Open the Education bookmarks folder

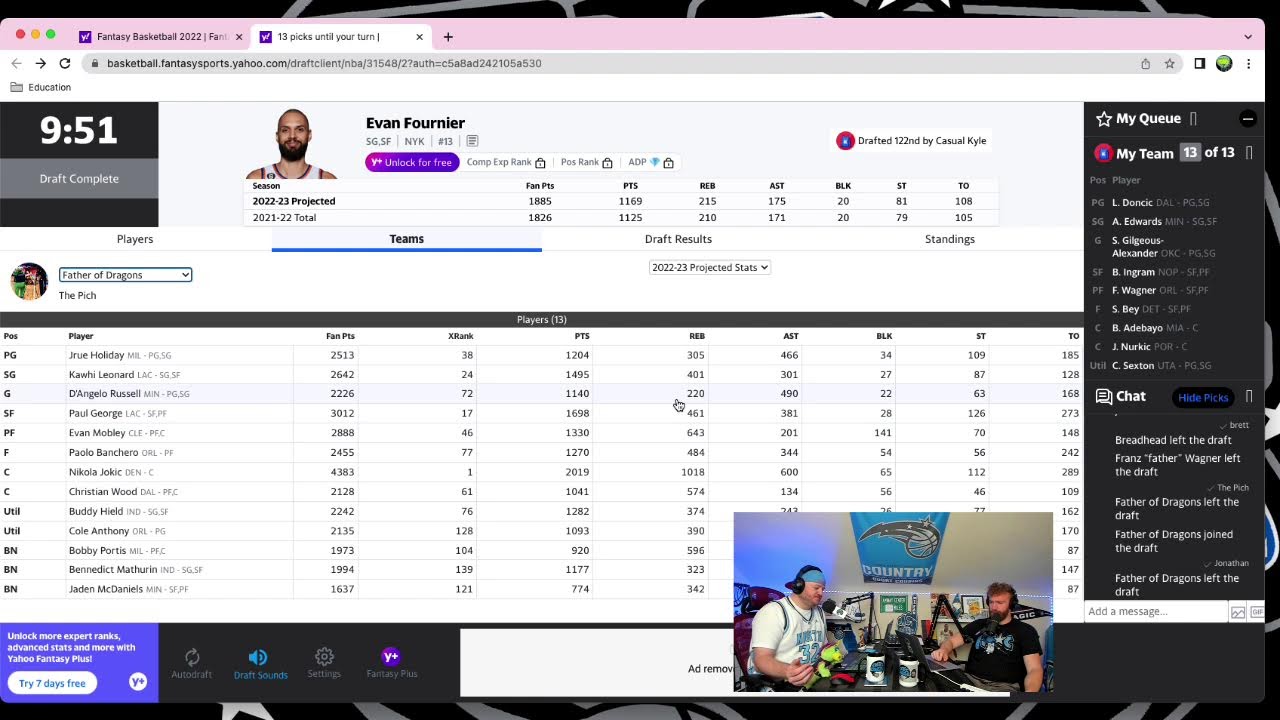(x=41, y=87)
